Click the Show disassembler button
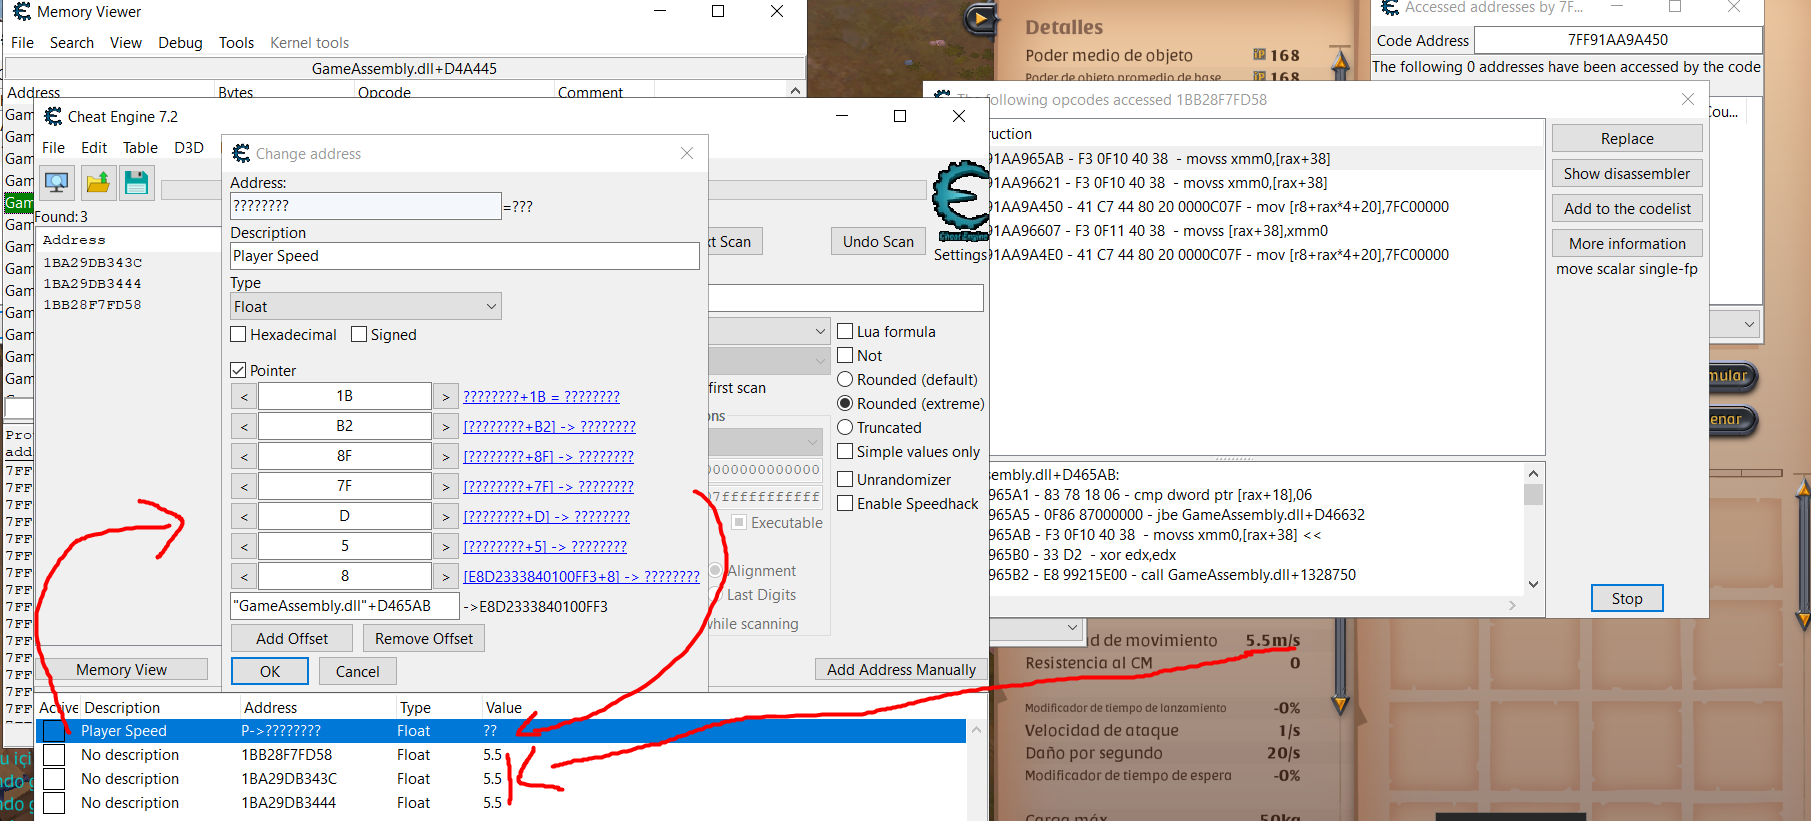 coord(1626,174)
